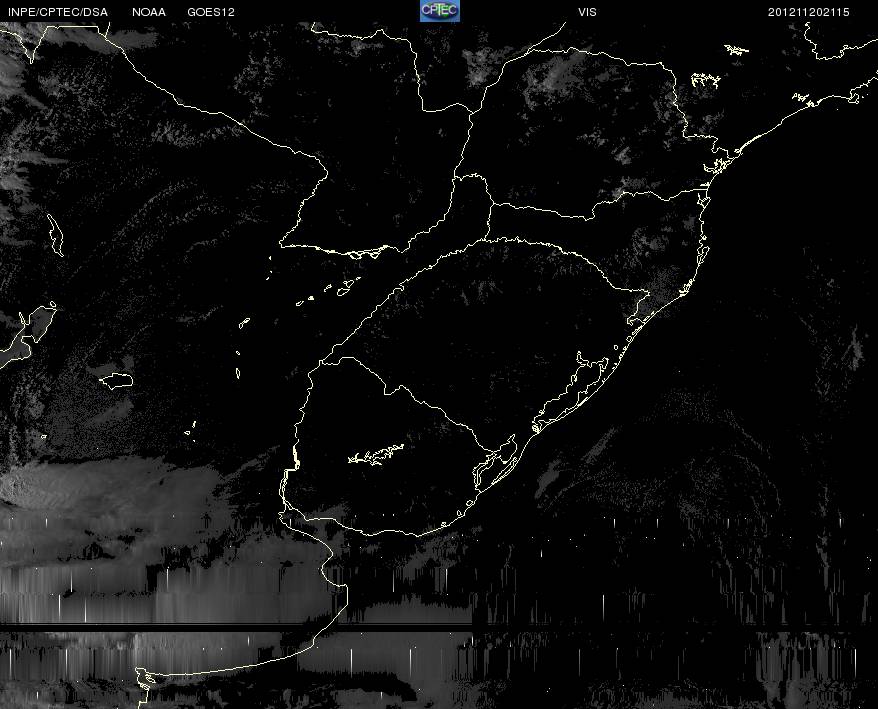Select the GOES12 satellite label
Image resolution: width=878 pixels, height=709 pixels.
click(211, 12)
